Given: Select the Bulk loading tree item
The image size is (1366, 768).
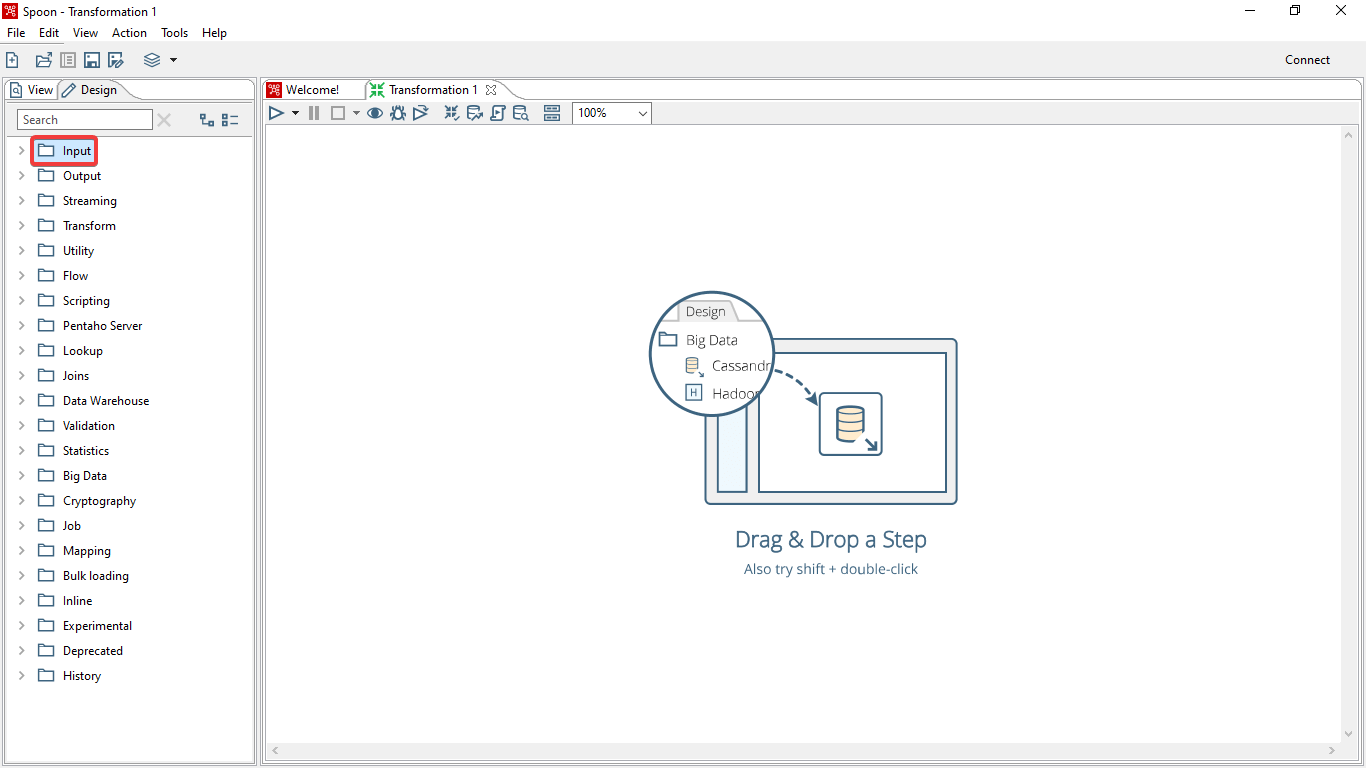Looking at the screenshot, I should (83, 576).
